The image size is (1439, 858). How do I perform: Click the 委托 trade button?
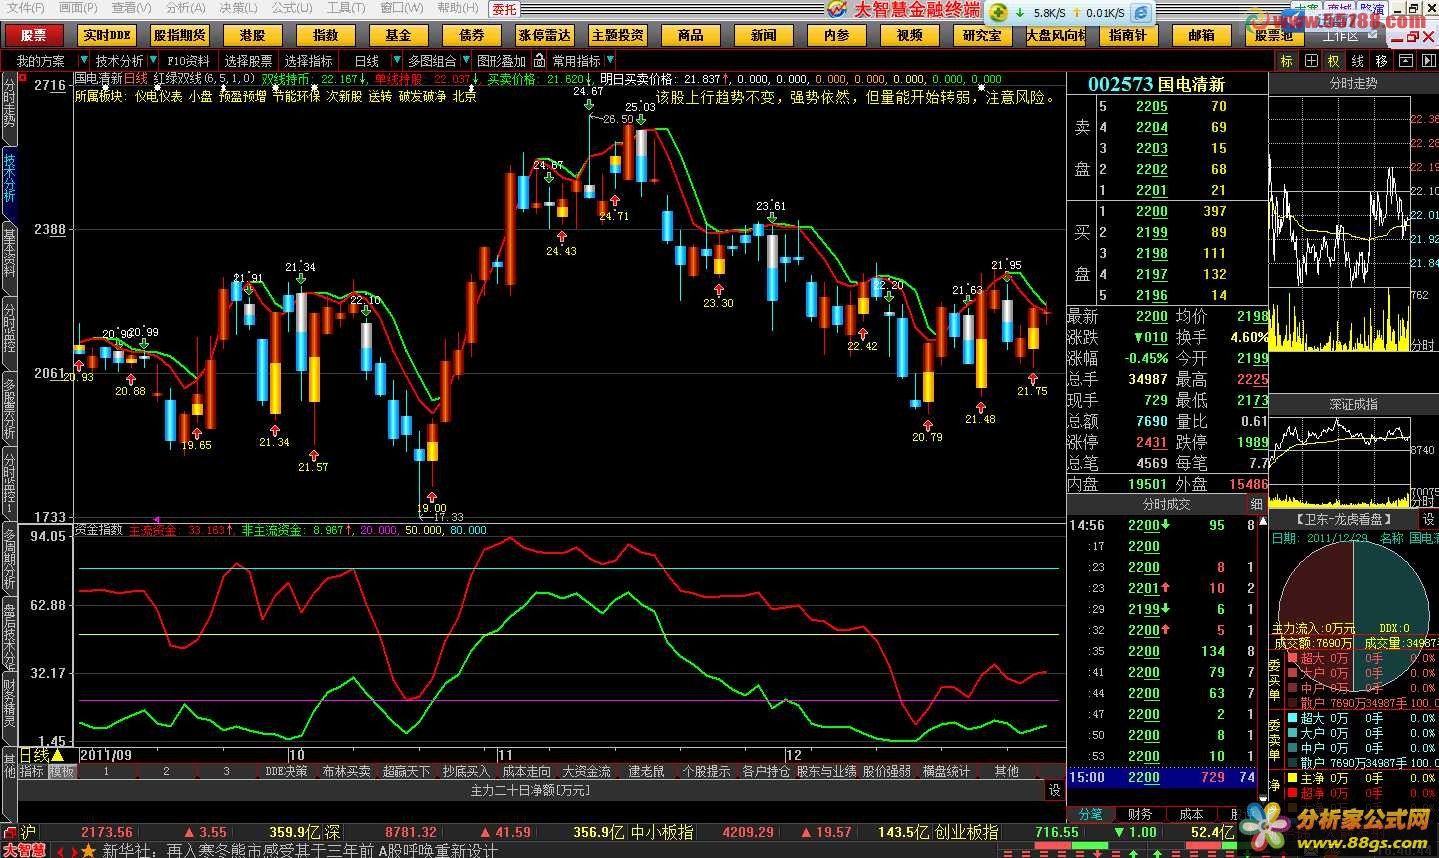505,9
